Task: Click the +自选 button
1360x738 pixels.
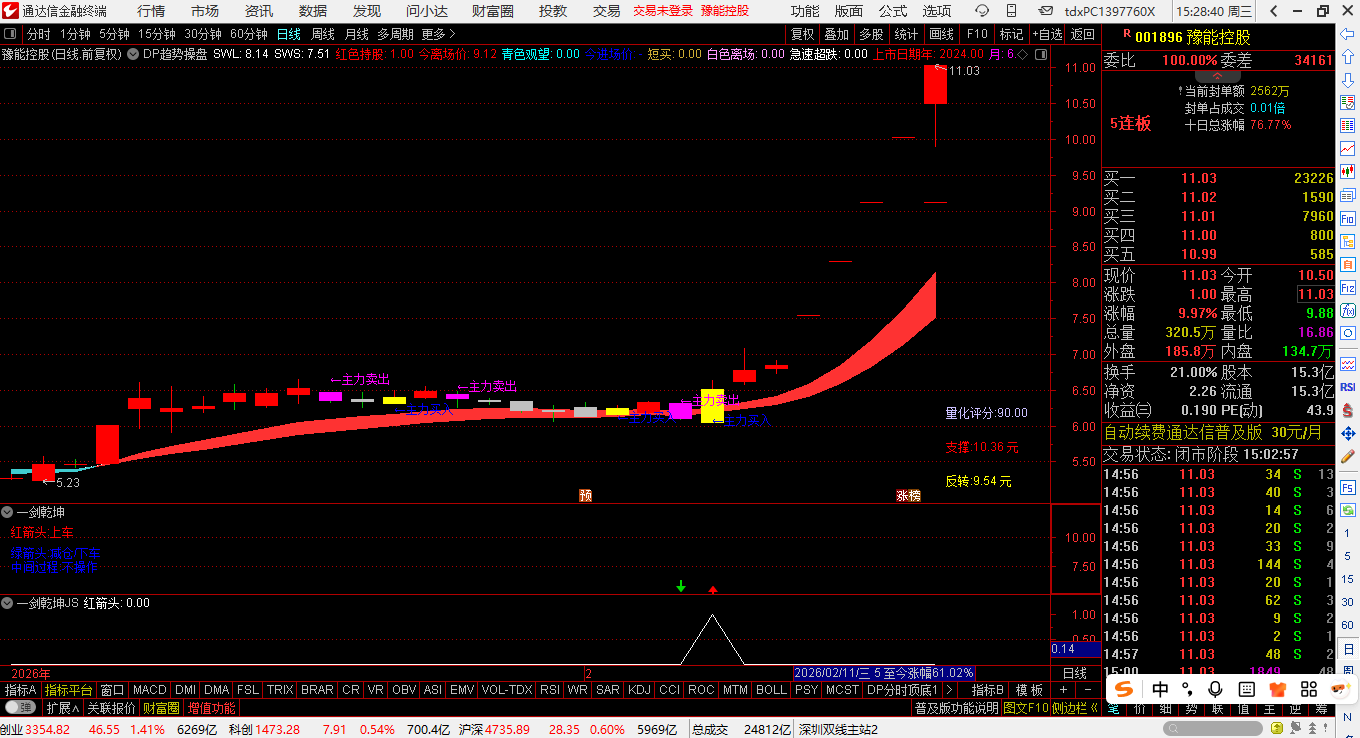Action: [x=1048, y=34]
